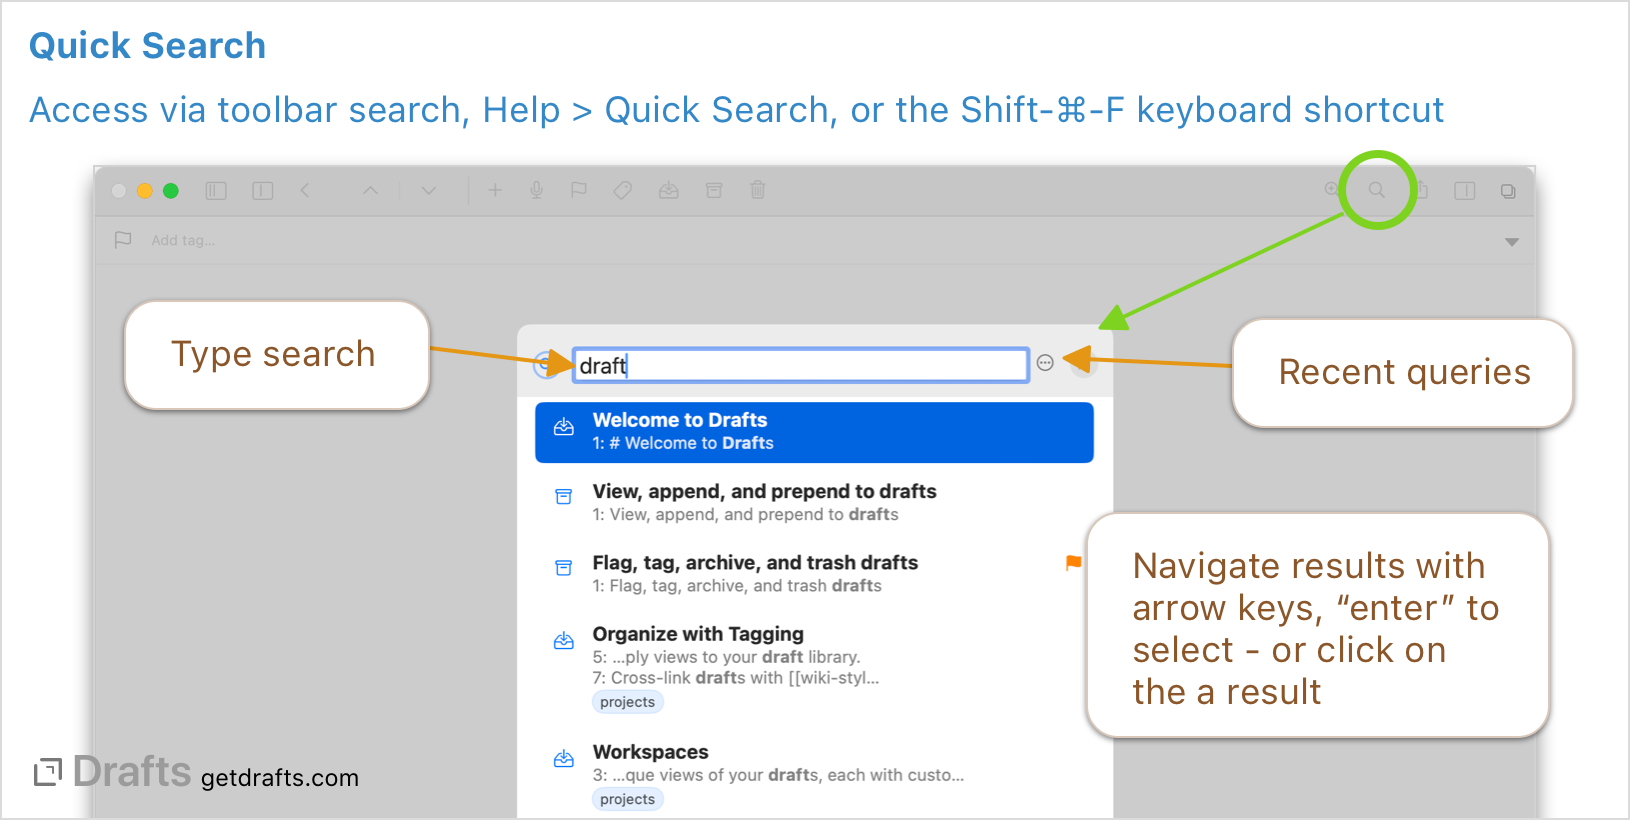Click the flag icon beside Add tag
The height and width of the screenshot is (820, 1630).
(x=123, y=240)
